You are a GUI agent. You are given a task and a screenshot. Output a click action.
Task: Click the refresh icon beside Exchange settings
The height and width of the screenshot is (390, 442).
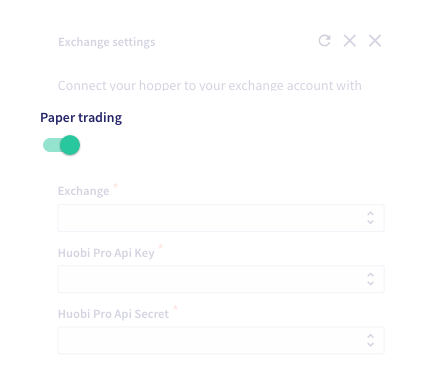pos(324,41)
